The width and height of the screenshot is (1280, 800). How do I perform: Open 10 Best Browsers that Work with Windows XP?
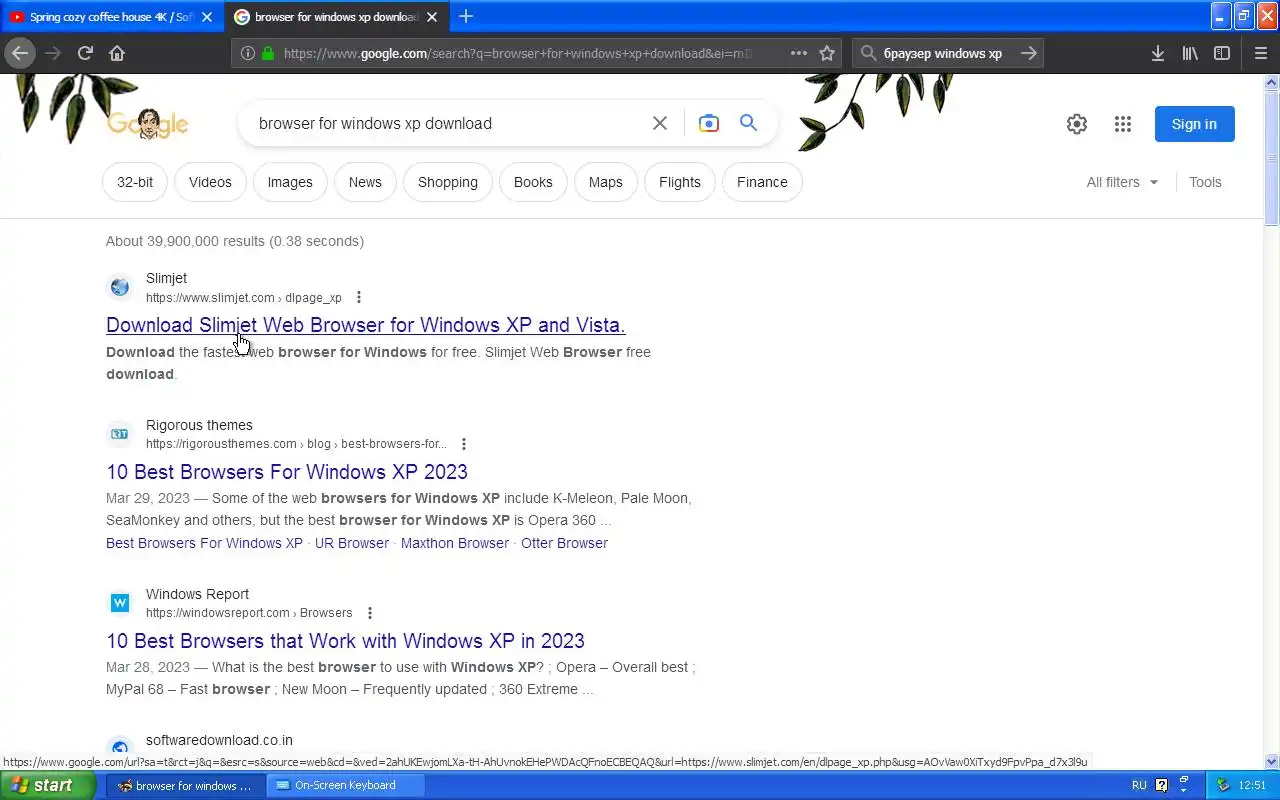click(x=345, y=641)
